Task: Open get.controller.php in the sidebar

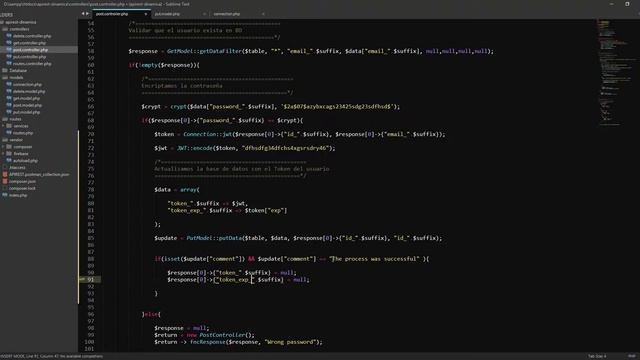Action: [x=29, y=43]
